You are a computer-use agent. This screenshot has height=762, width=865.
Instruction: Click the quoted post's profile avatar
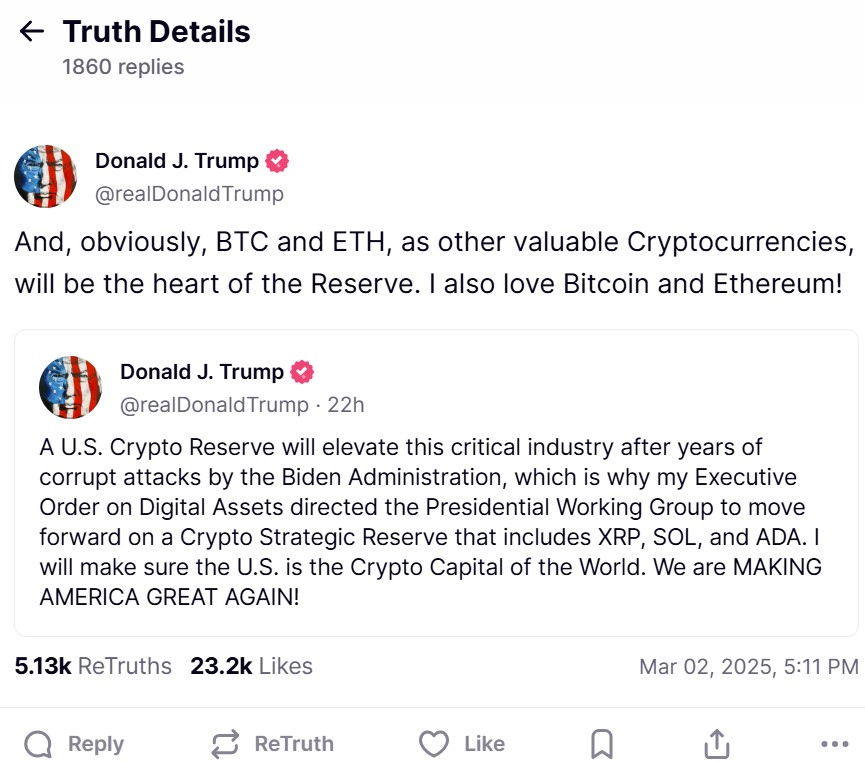71,387
